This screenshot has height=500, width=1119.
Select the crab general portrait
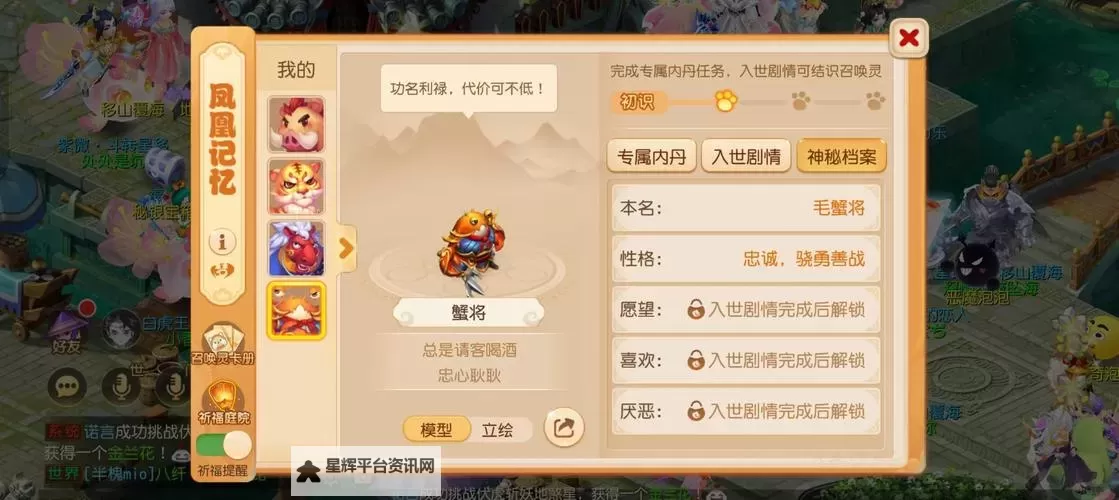pyautogui.click(x=295, y=310)
